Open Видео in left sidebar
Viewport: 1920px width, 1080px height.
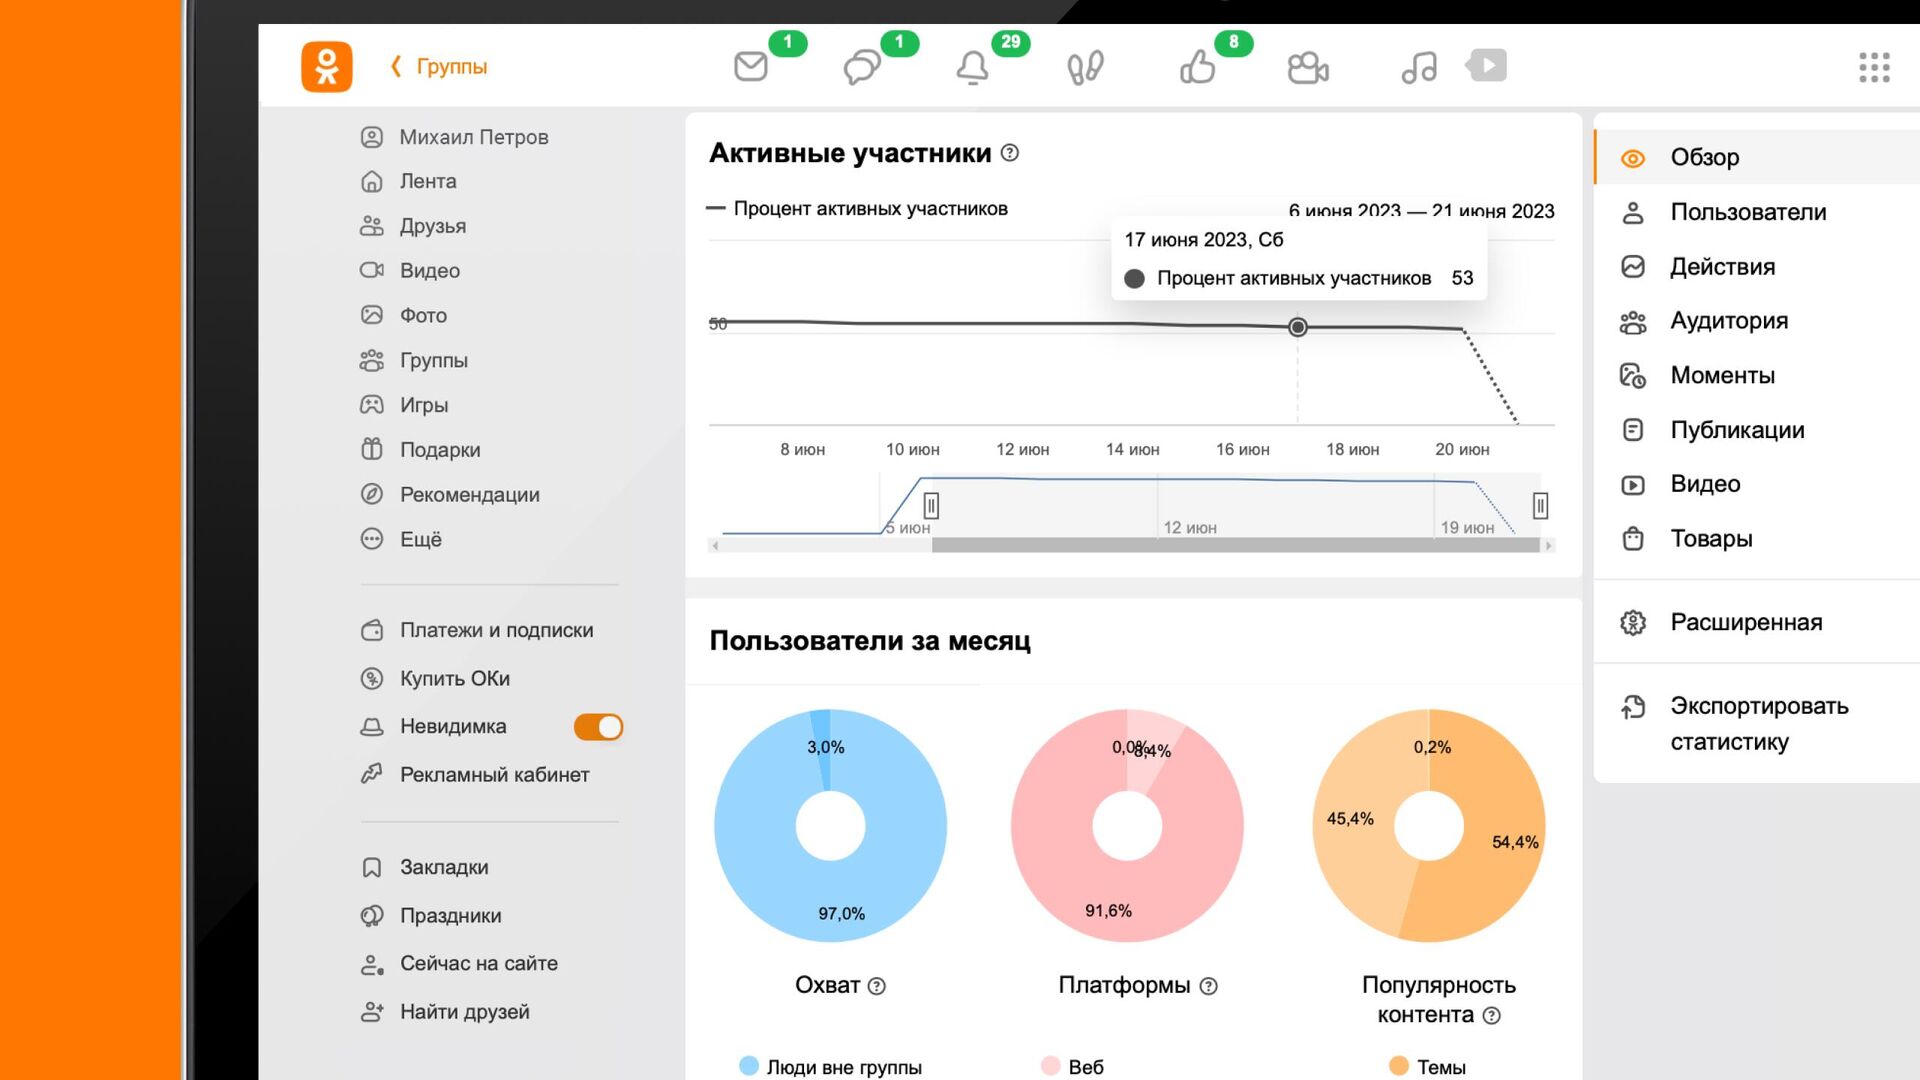click(x=410, y=271)
